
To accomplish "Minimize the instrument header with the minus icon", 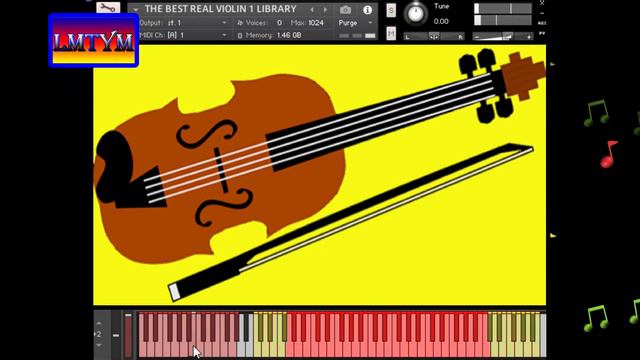I will (x=542, y=13).
